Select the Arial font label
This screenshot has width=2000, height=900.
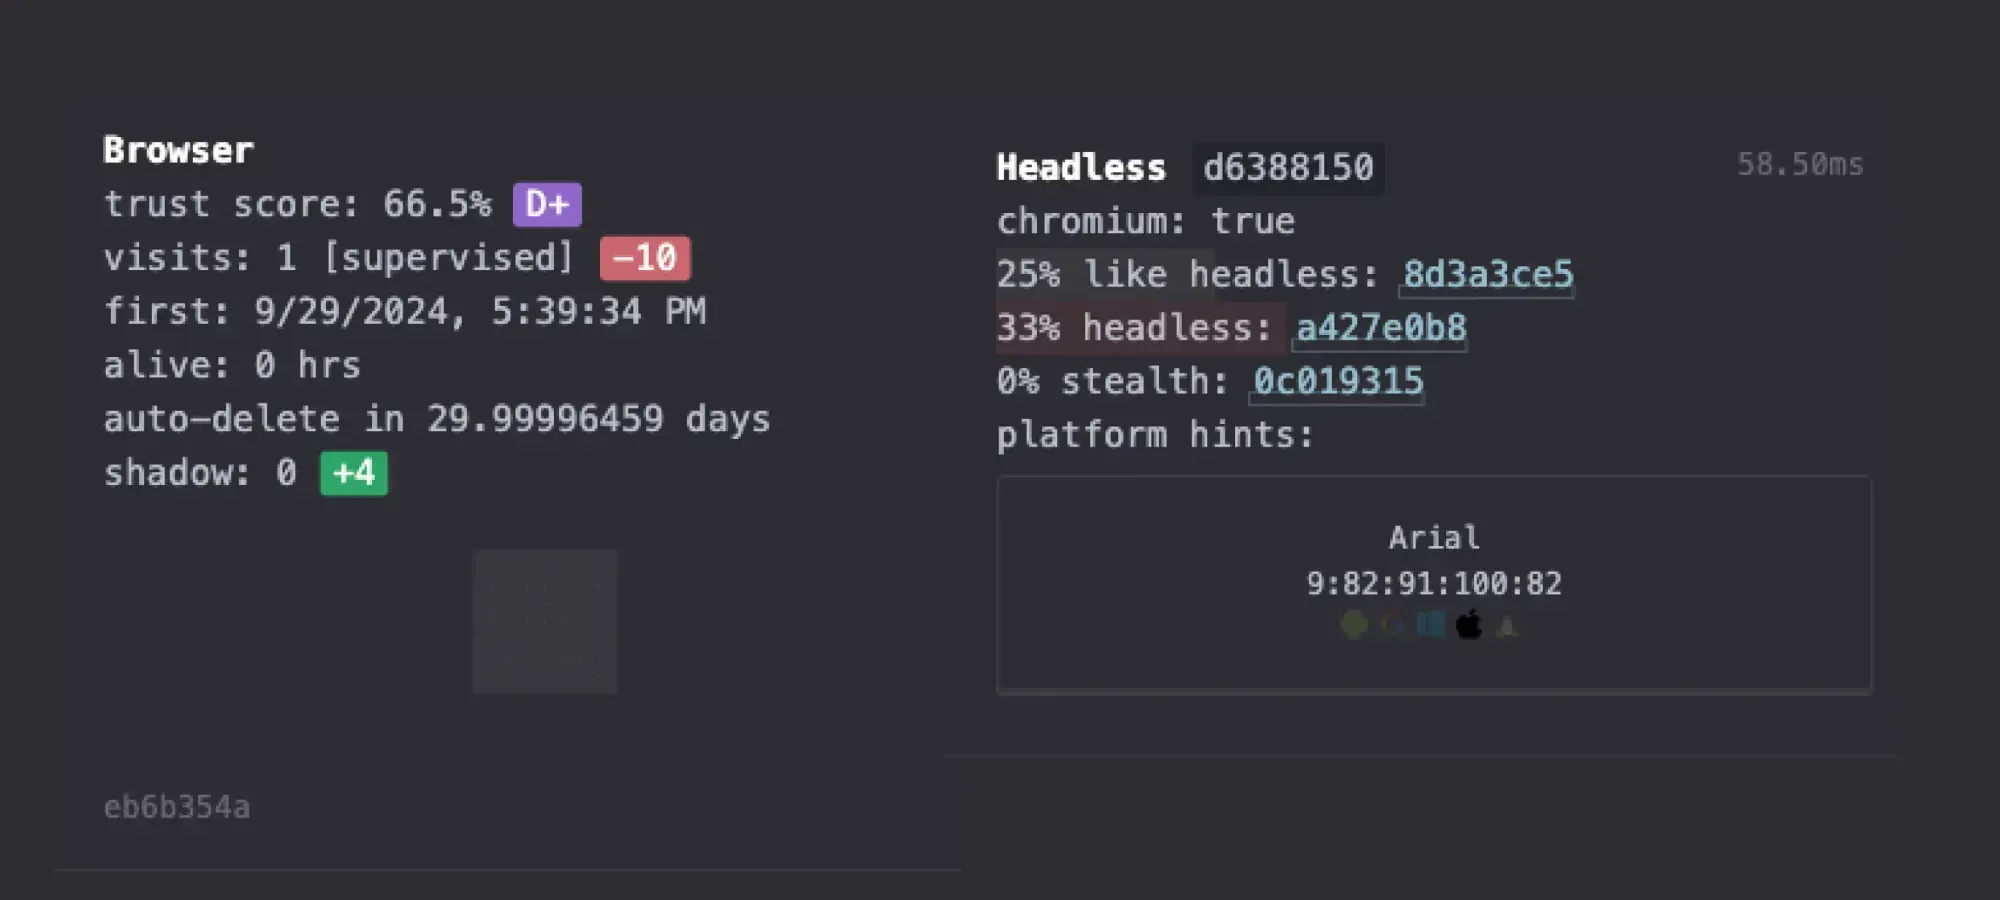[x=1434, y=538]
